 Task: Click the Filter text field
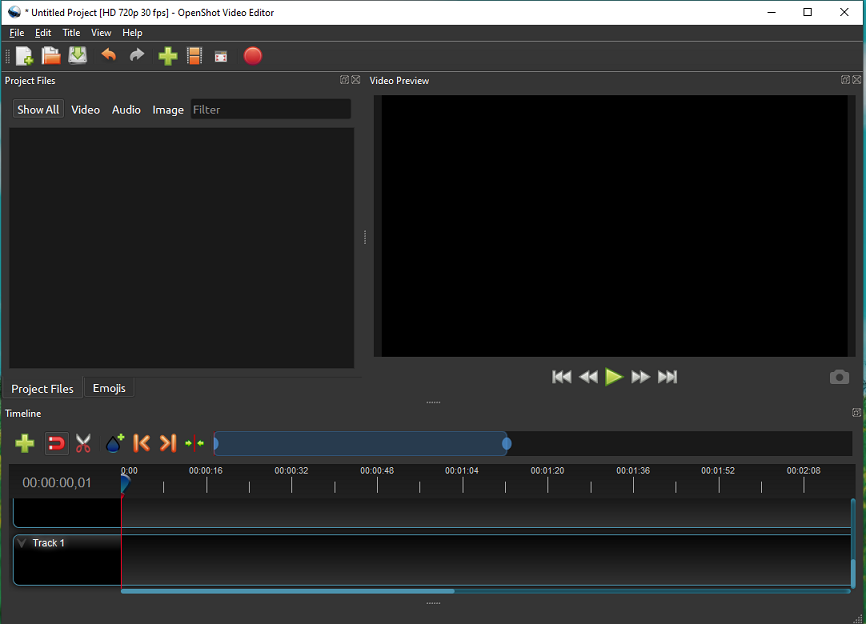(x=271, y=109)
